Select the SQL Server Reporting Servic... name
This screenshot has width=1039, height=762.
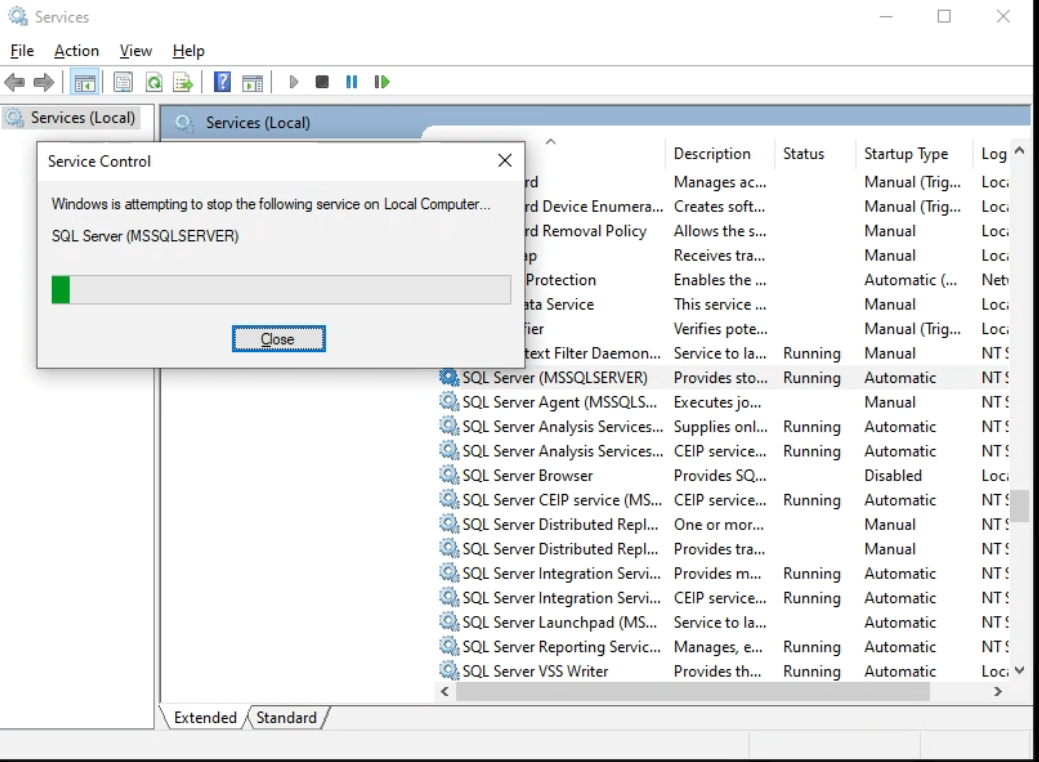click(561, 647)
